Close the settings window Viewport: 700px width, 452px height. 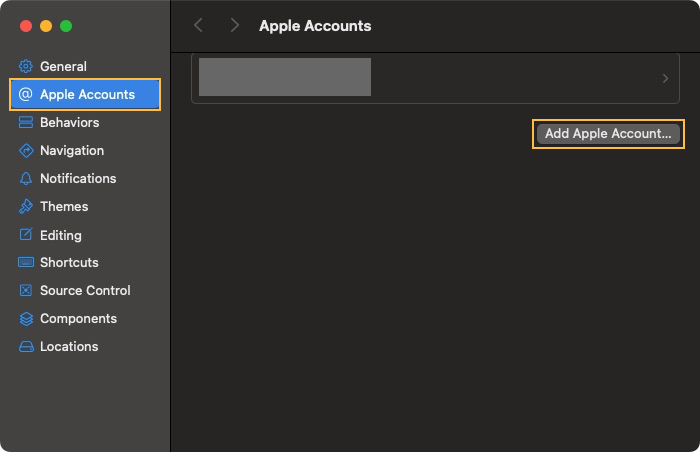[26, 26]
